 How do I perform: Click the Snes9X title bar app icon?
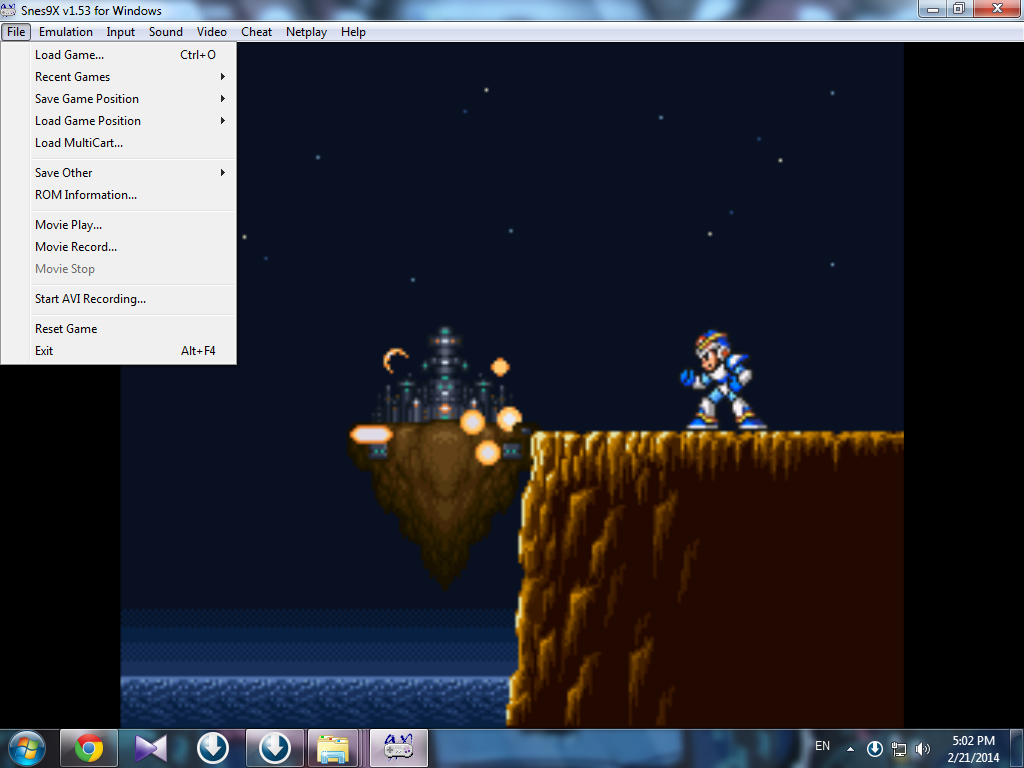click(x=8, y=10)
